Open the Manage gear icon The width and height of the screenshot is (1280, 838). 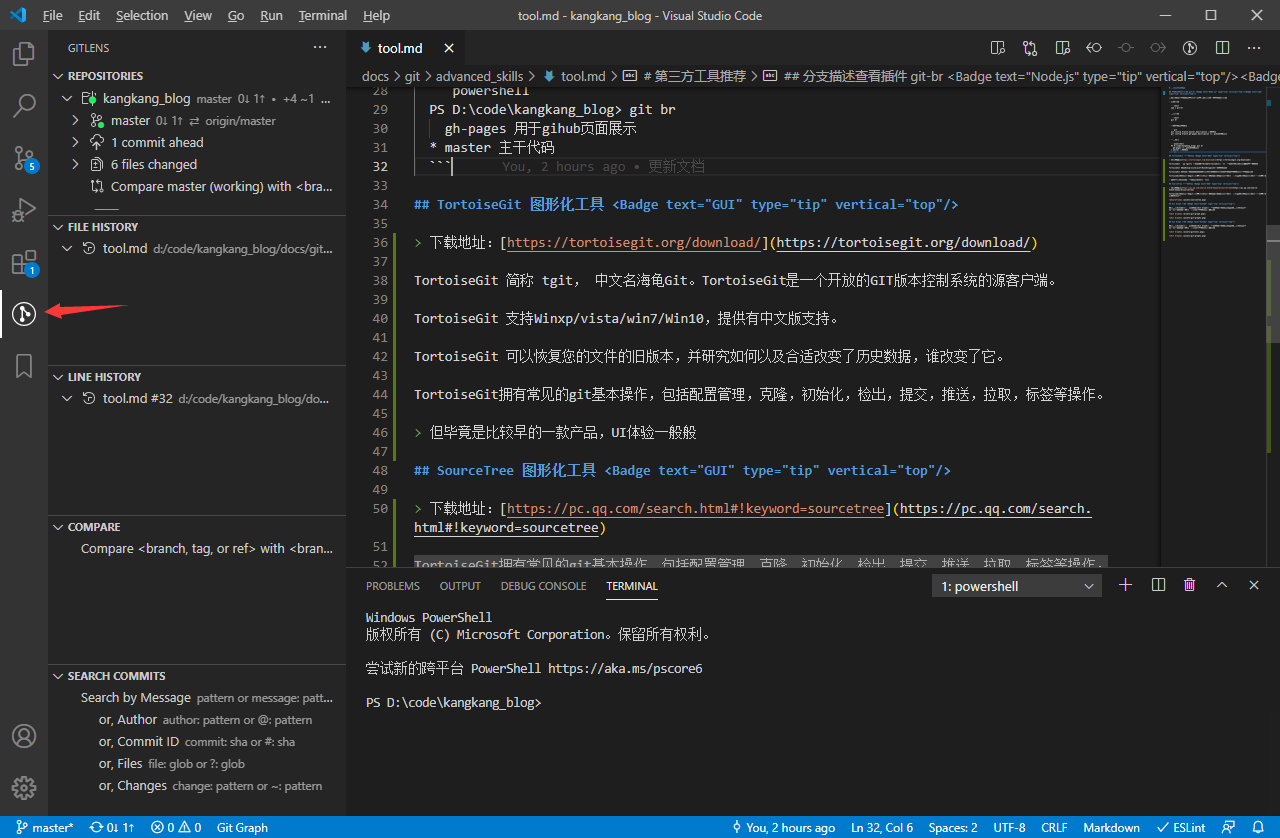pyautogui.click(x=24, y=788)
